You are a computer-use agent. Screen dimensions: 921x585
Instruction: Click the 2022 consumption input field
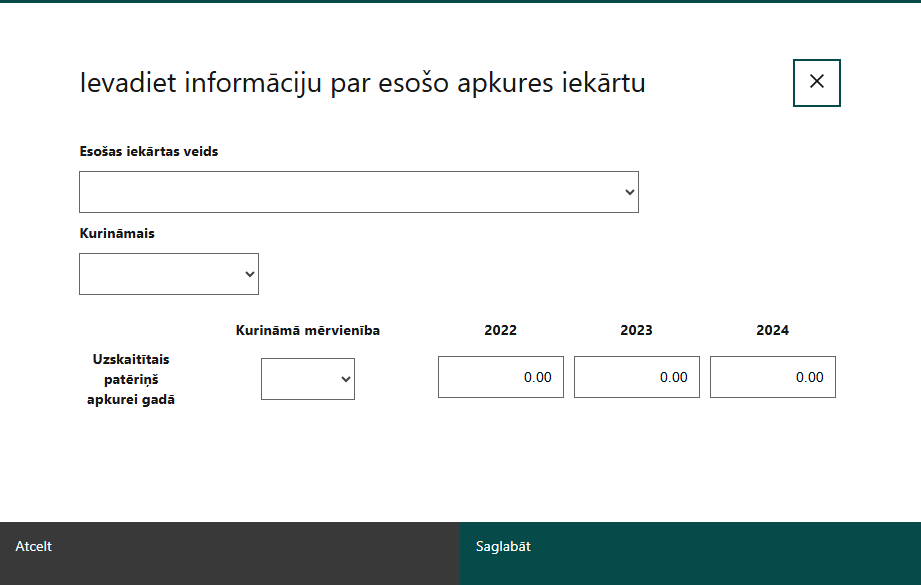tap(500, 377)
